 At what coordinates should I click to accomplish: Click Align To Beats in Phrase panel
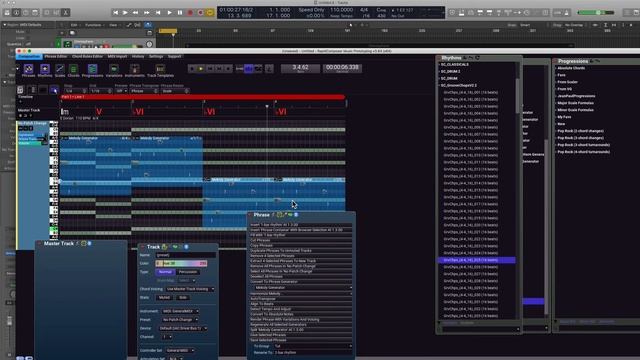coord(301,304)
